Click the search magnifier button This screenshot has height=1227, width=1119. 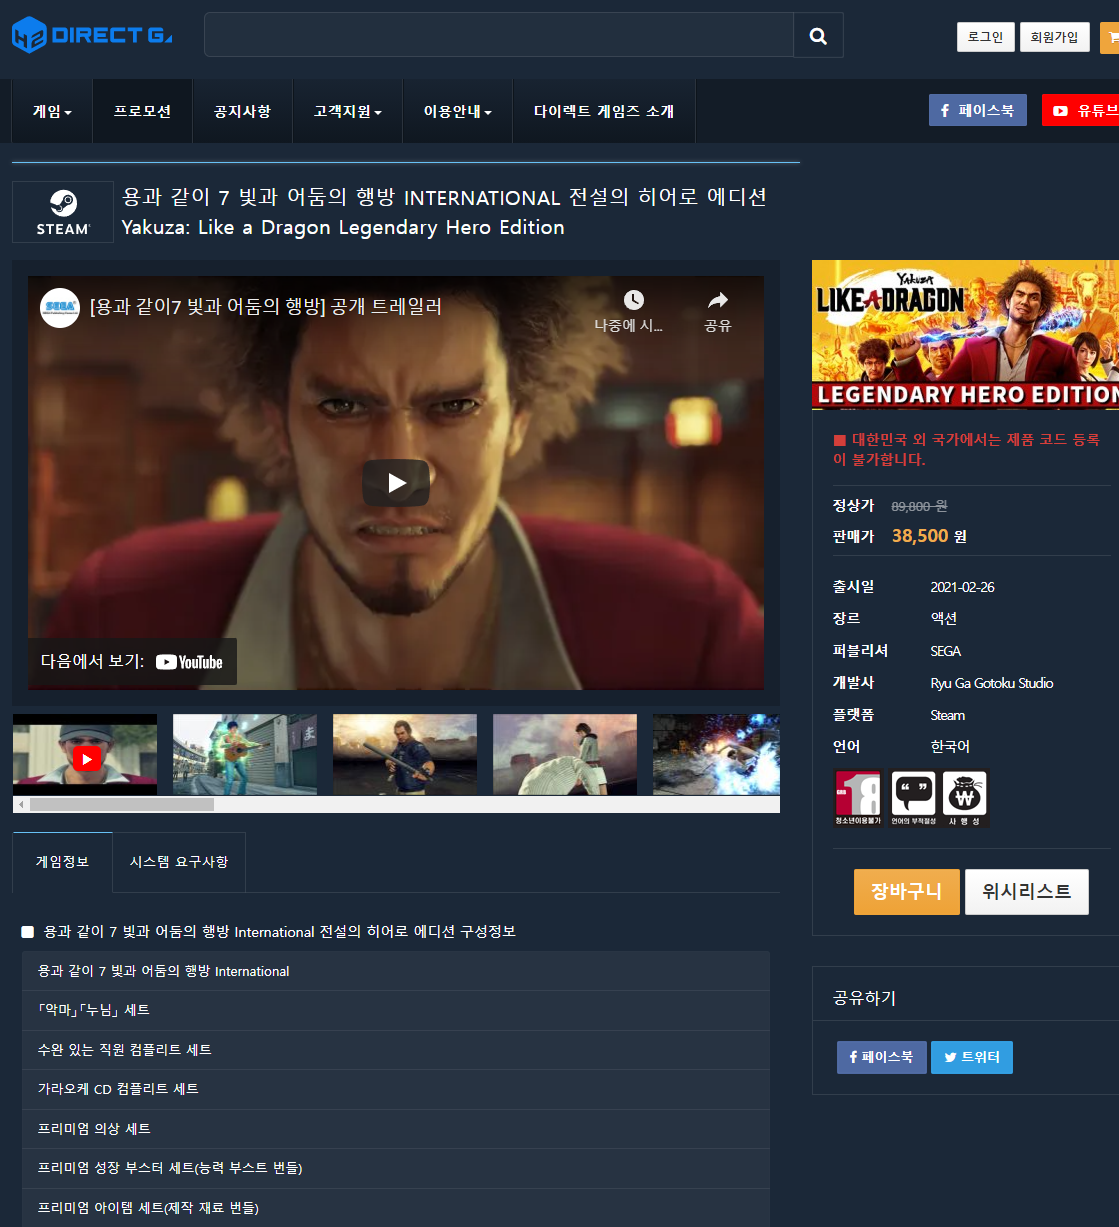818,35
